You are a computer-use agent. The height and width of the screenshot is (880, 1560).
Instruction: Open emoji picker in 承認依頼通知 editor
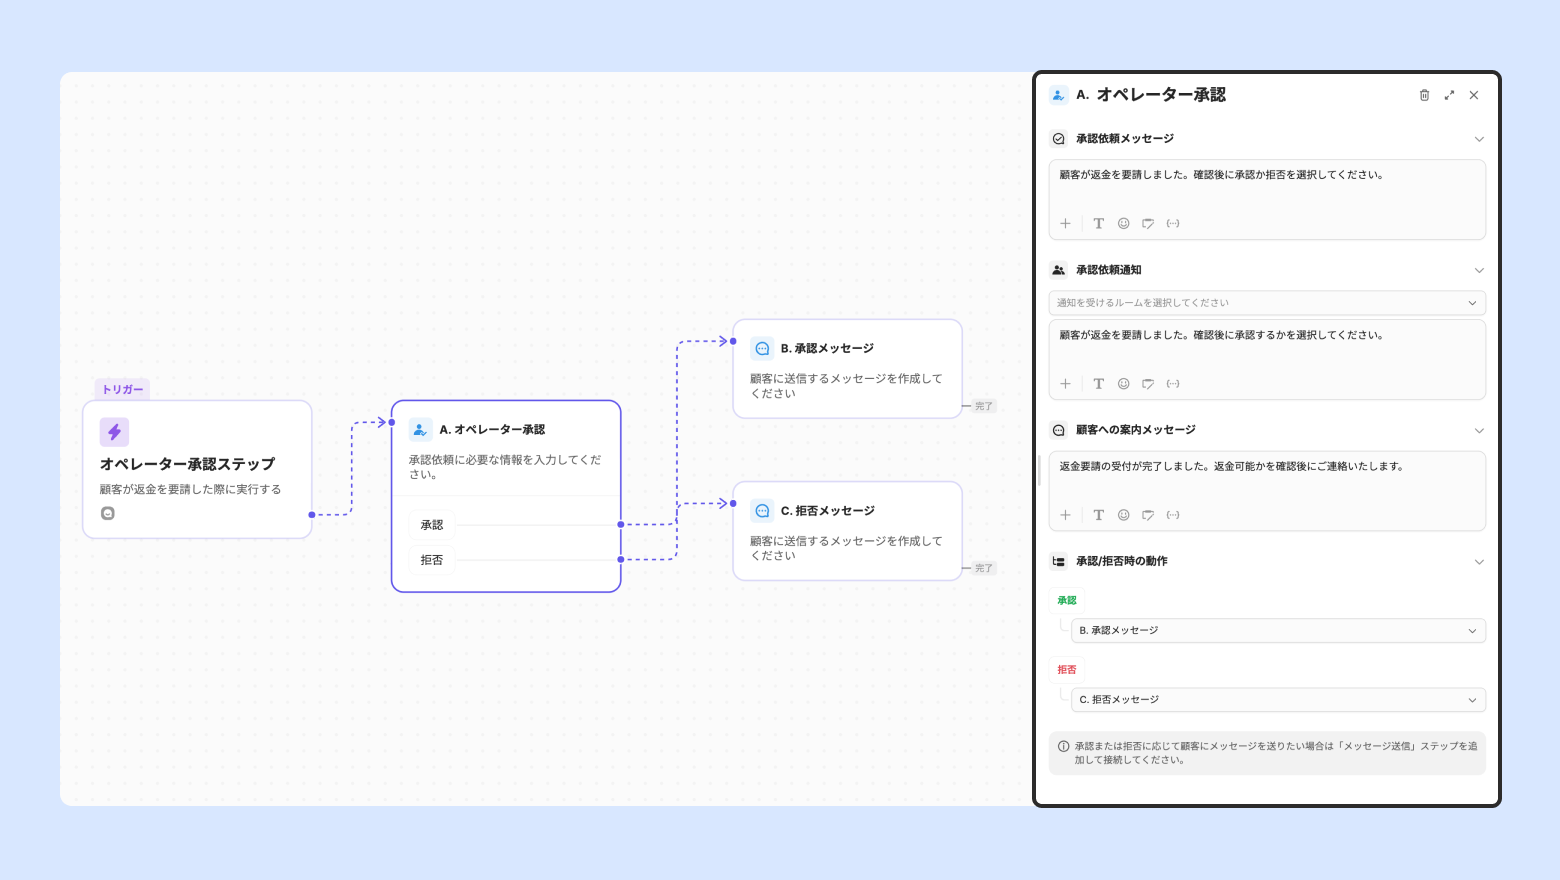pos(1124,384)
